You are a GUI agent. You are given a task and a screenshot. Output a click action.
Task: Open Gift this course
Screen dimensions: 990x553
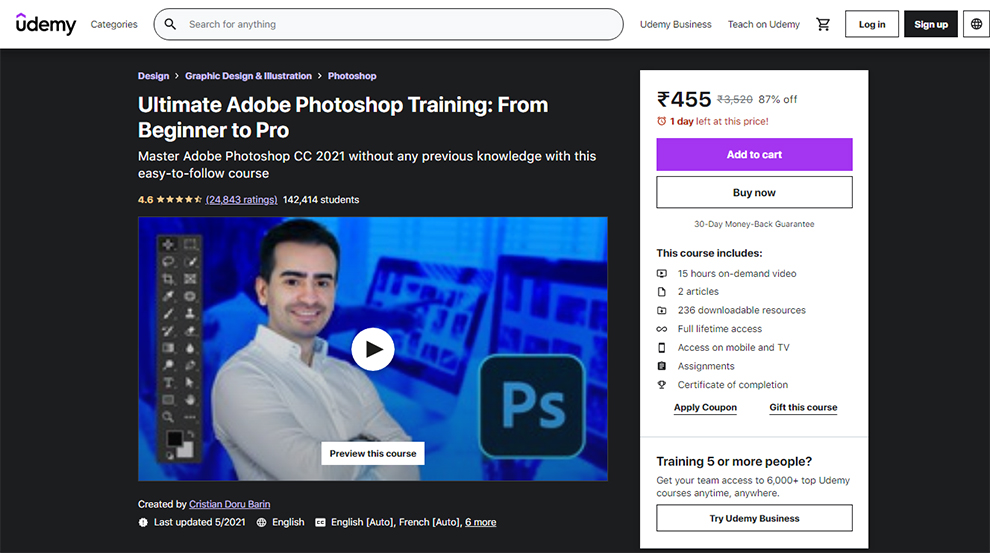coord(803,407)
